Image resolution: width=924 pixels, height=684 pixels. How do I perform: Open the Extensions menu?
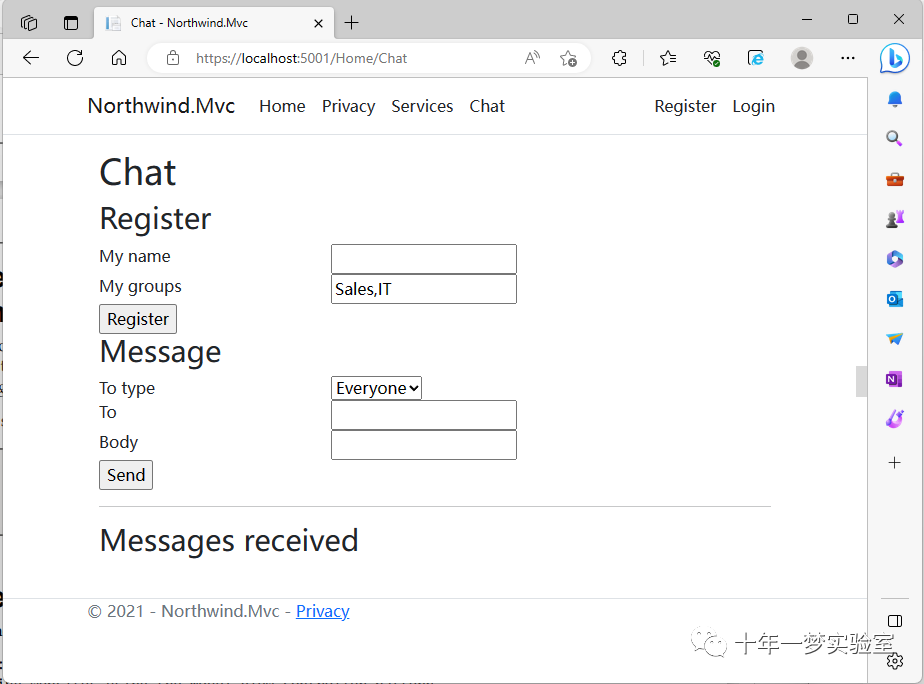point(619,58)
